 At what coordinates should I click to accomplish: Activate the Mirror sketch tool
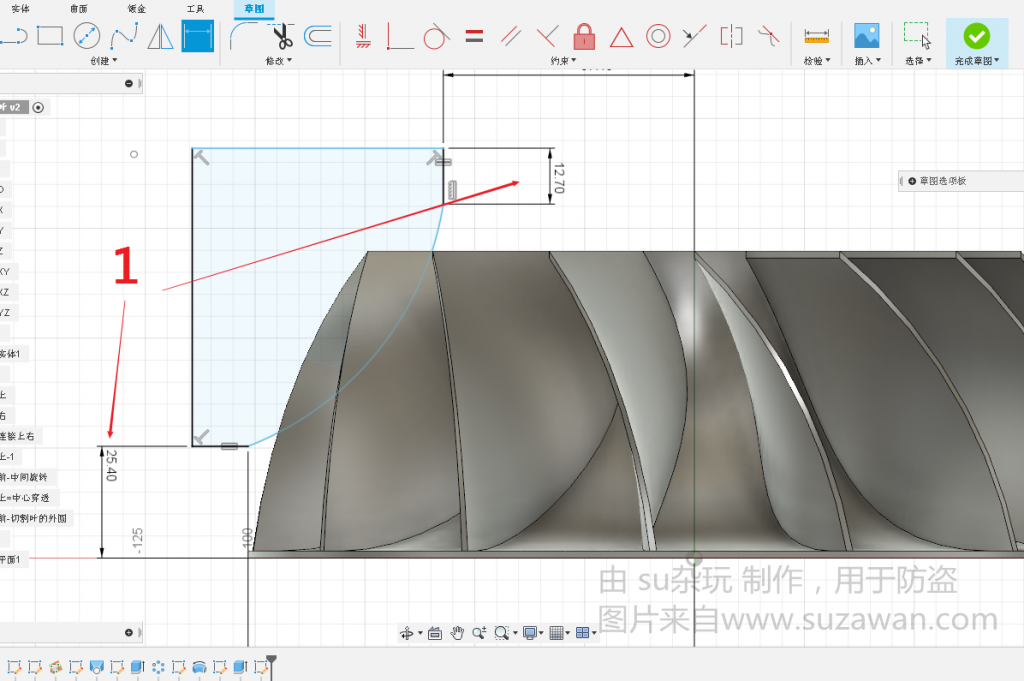pos(160,36)
